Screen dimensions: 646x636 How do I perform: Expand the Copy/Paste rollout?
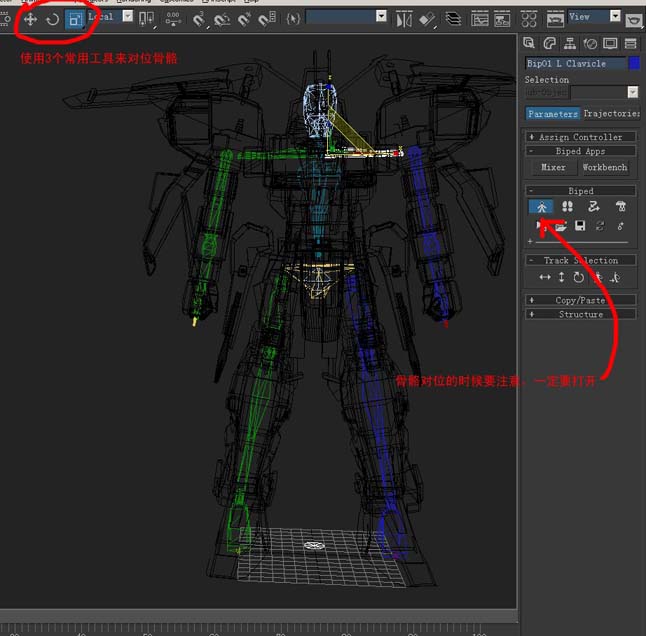click(580, 300)
